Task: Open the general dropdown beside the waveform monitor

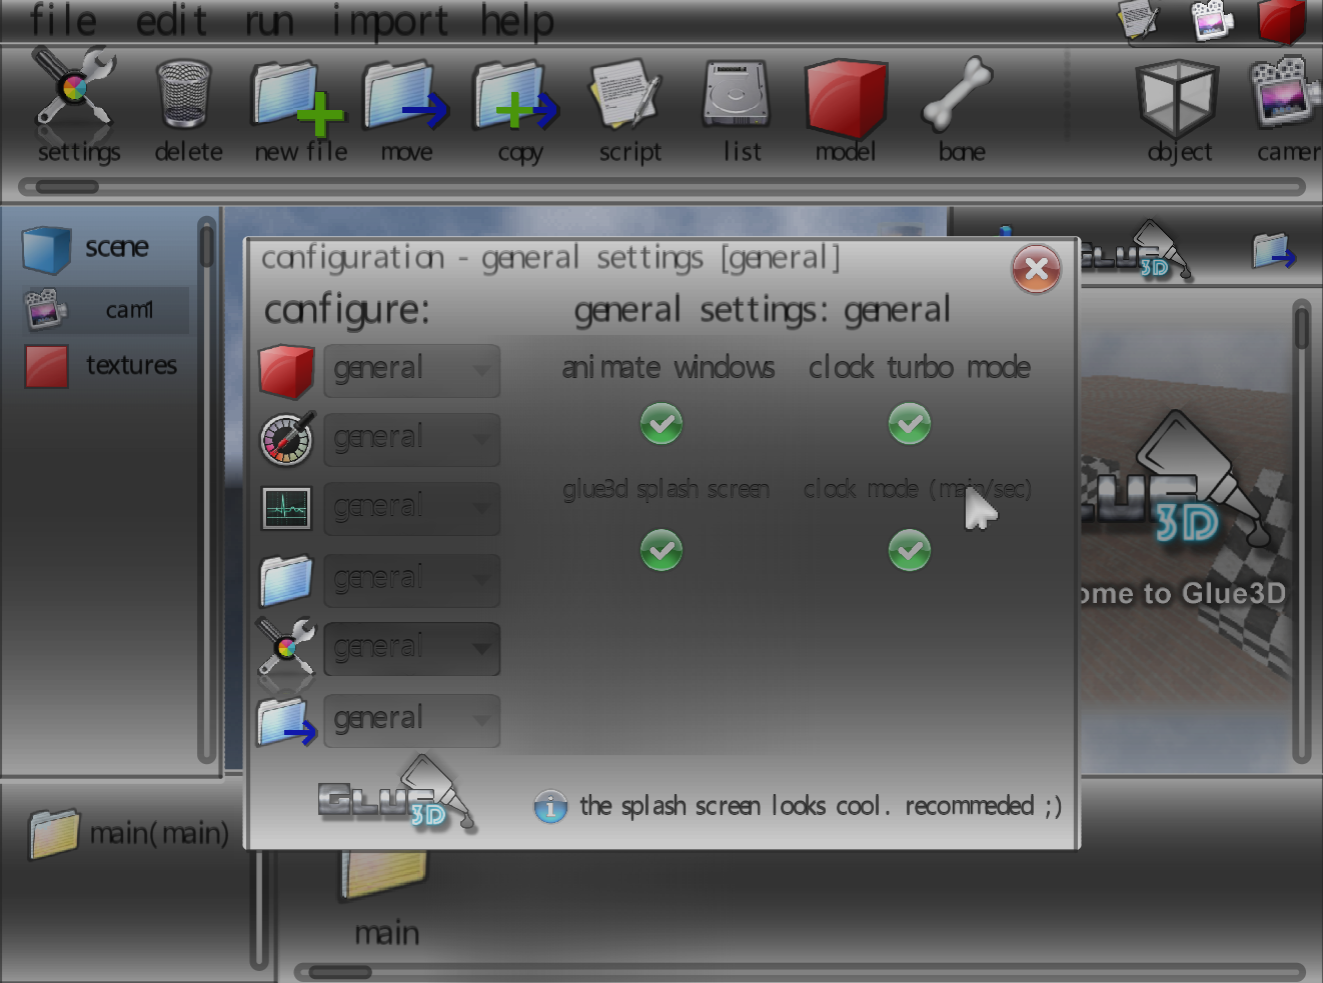Action: click(412, 509)
